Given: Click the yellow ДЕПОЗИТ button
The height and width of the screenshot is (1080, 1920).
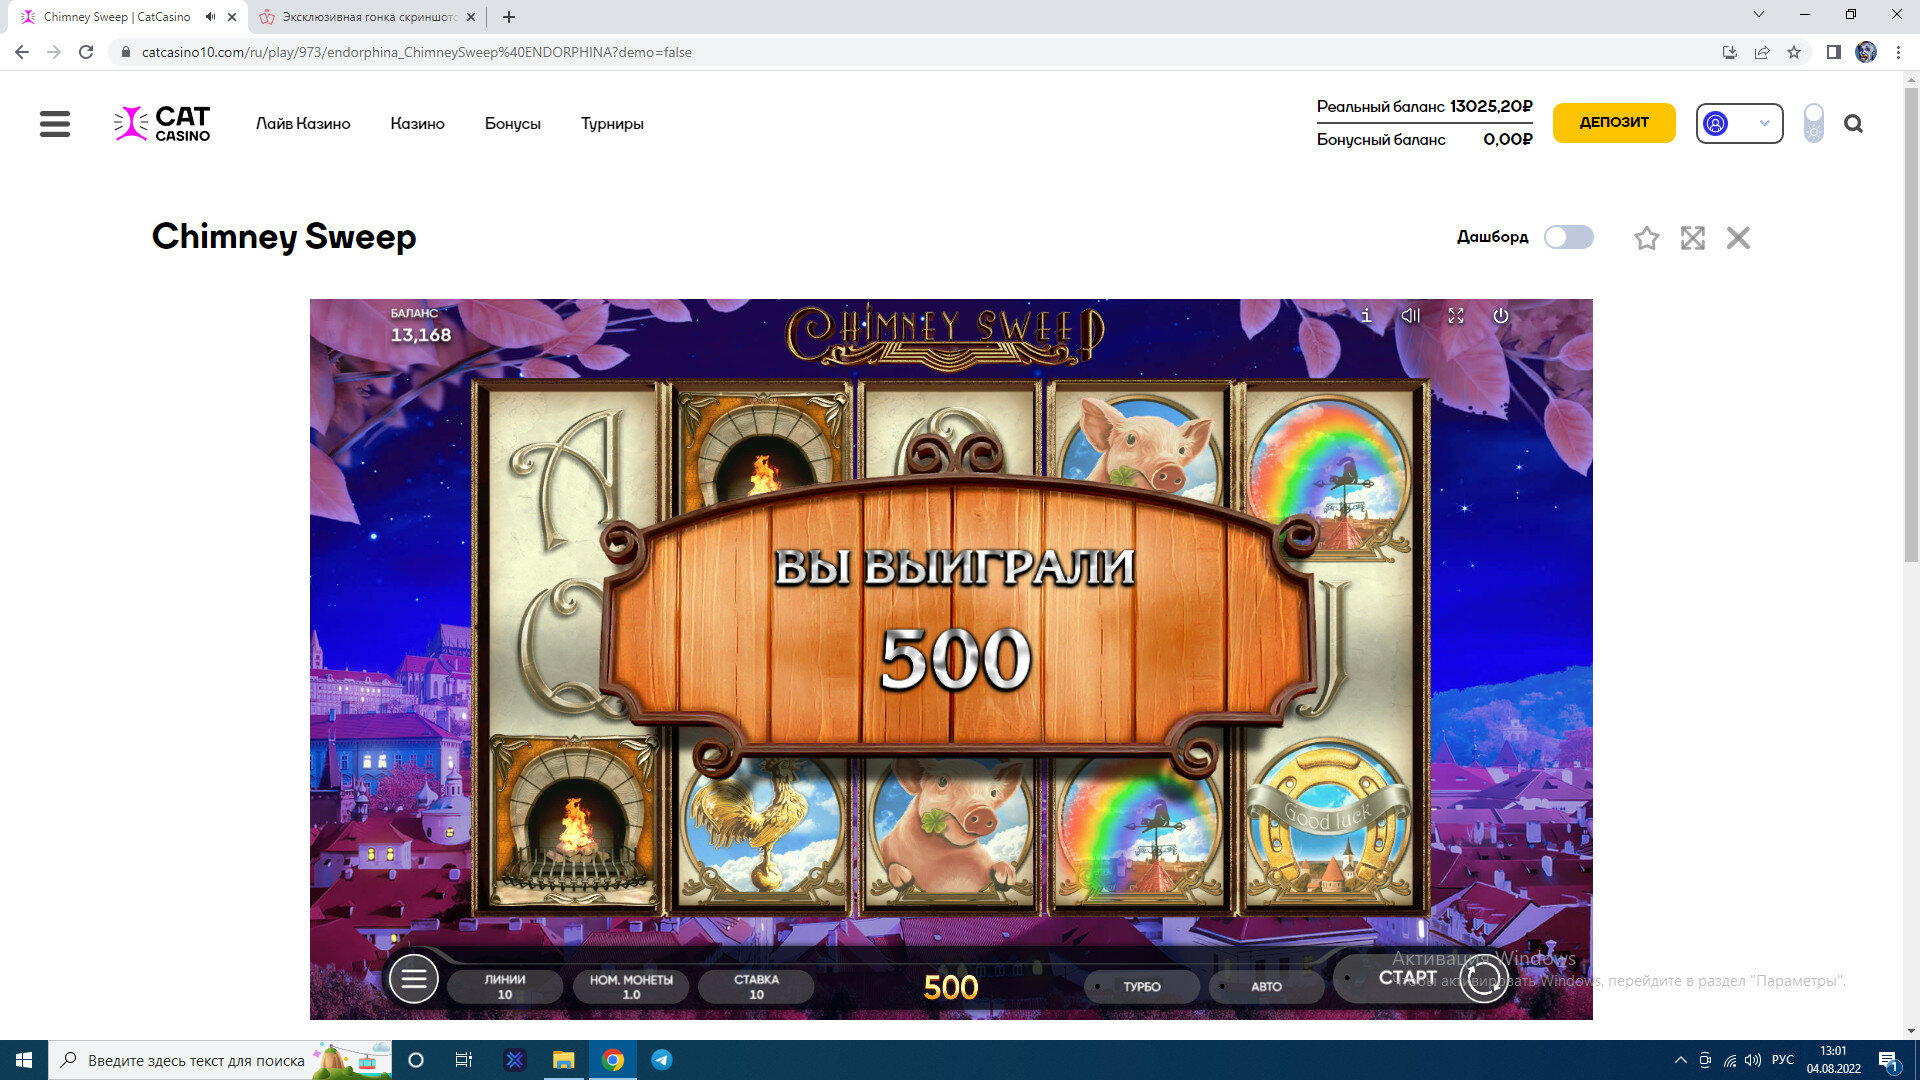Looking at the screenshot, I should [x=1613, y=122].
